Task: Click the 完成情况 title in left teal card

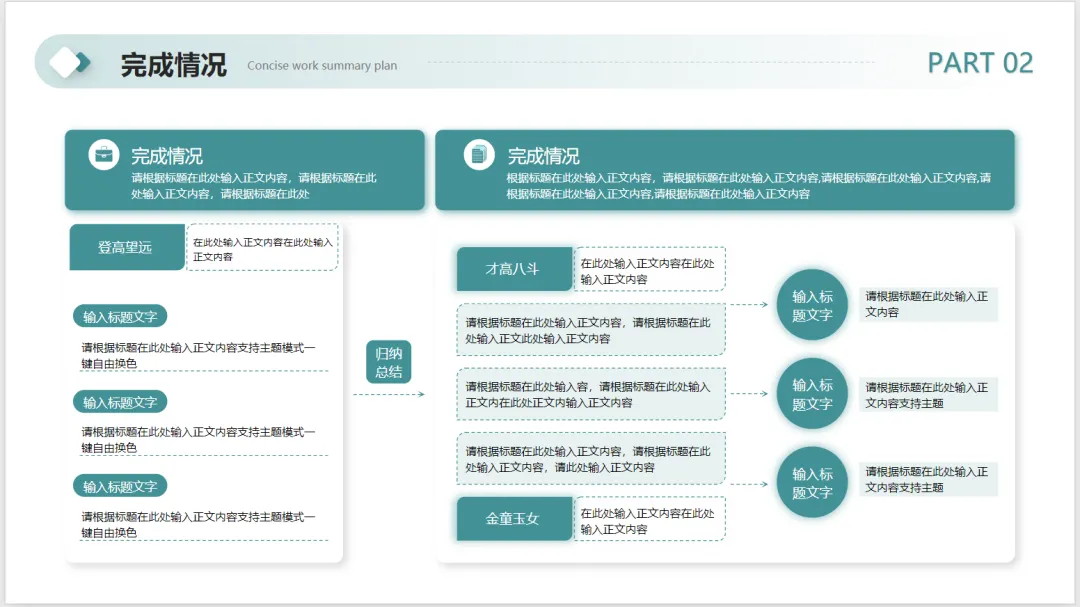Action: 167,156
